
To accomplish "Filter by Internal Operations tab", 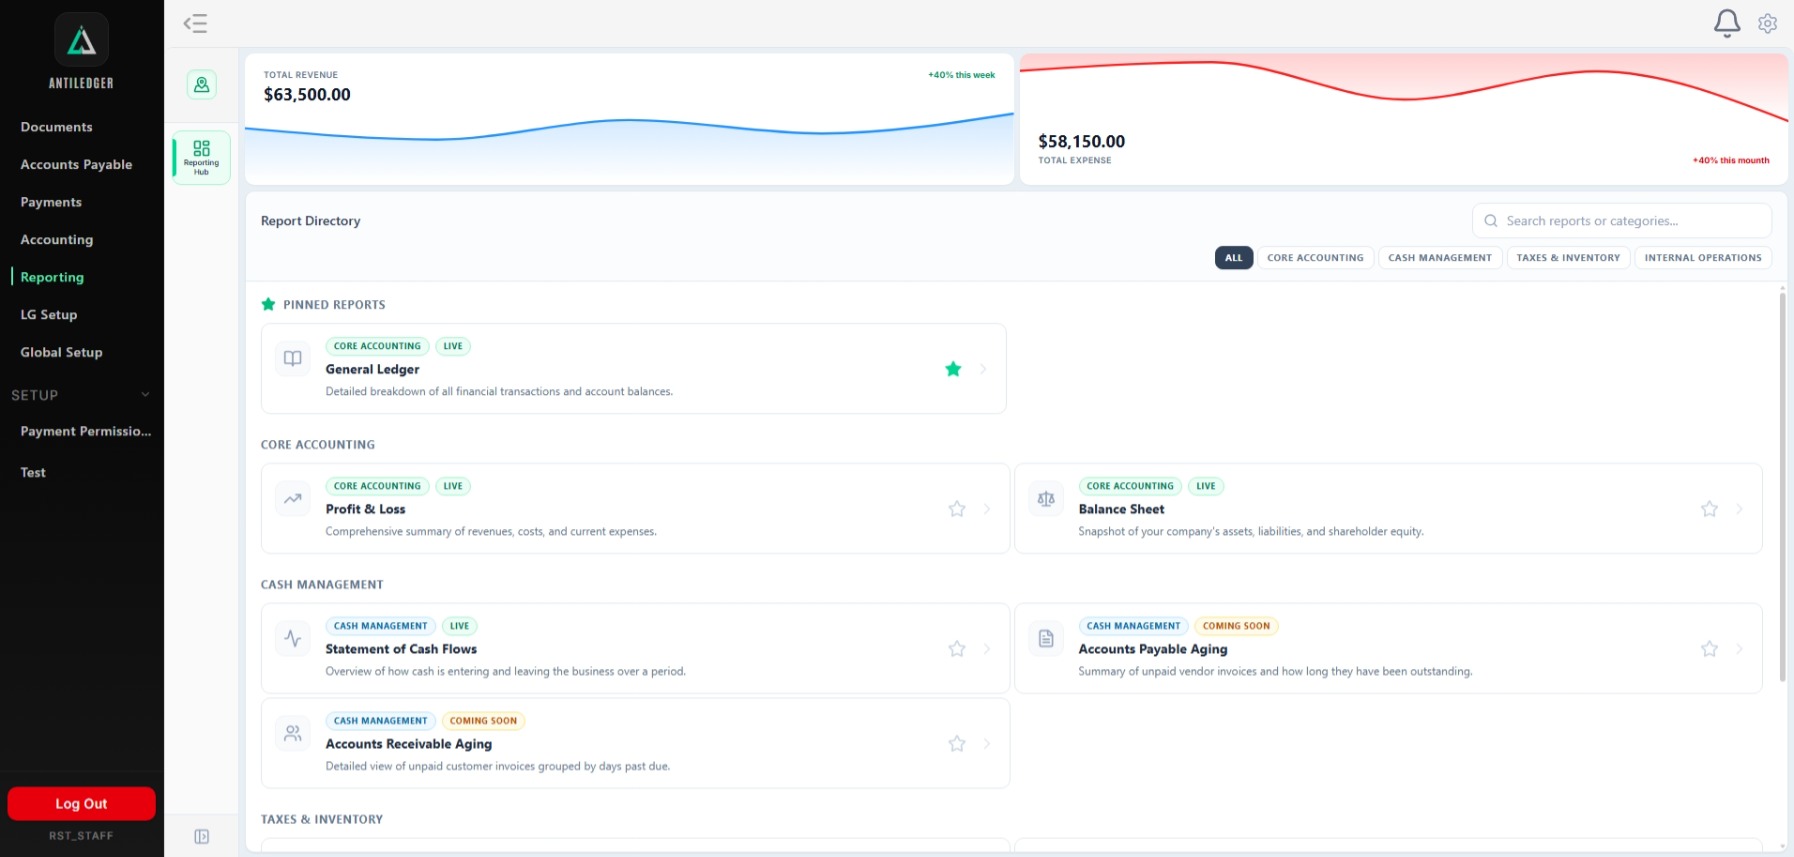I will coord(1703,258).
